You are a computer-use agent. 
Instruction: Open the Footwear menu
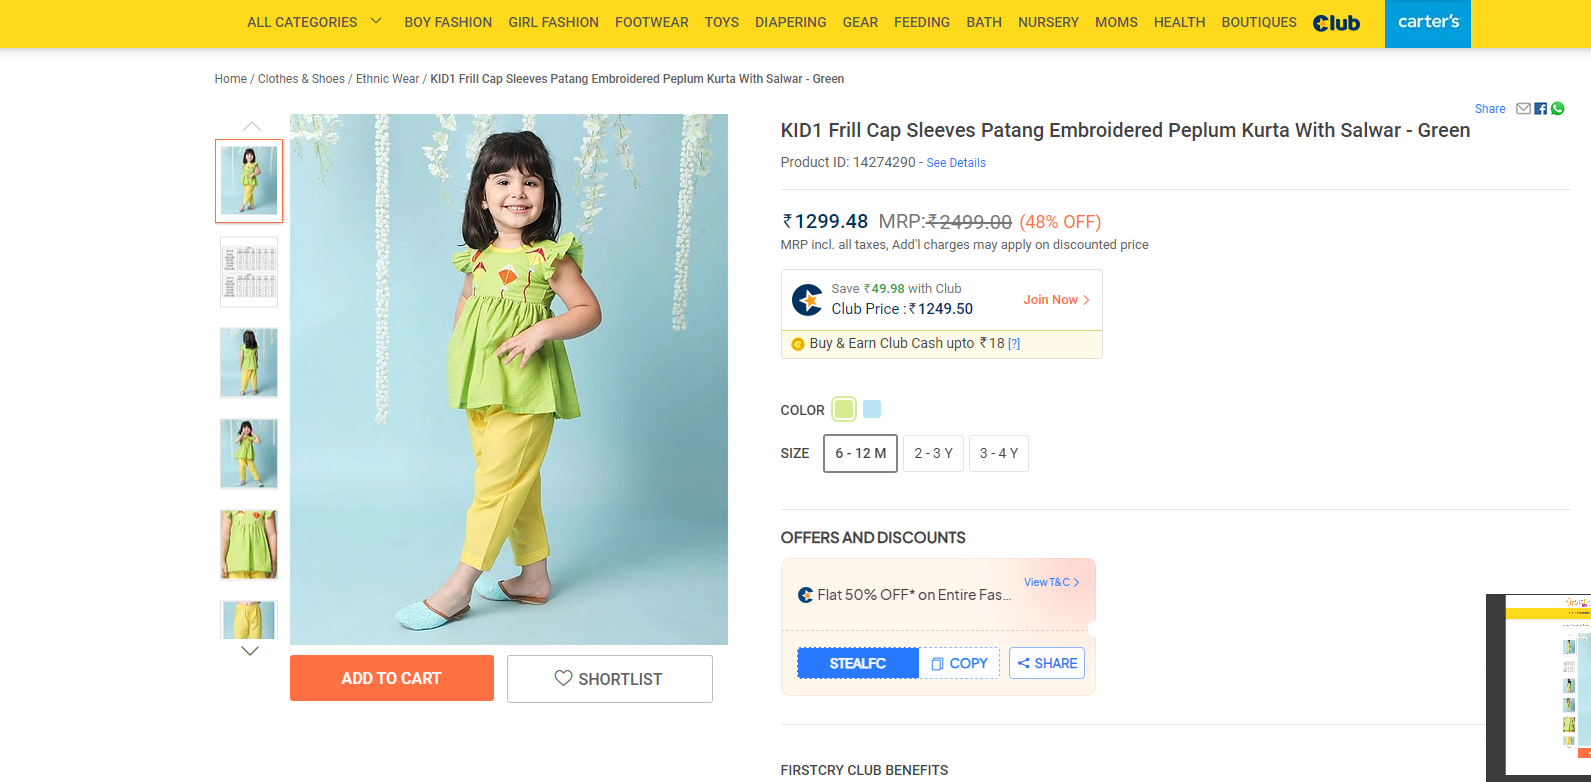click(x=651, y=22)
